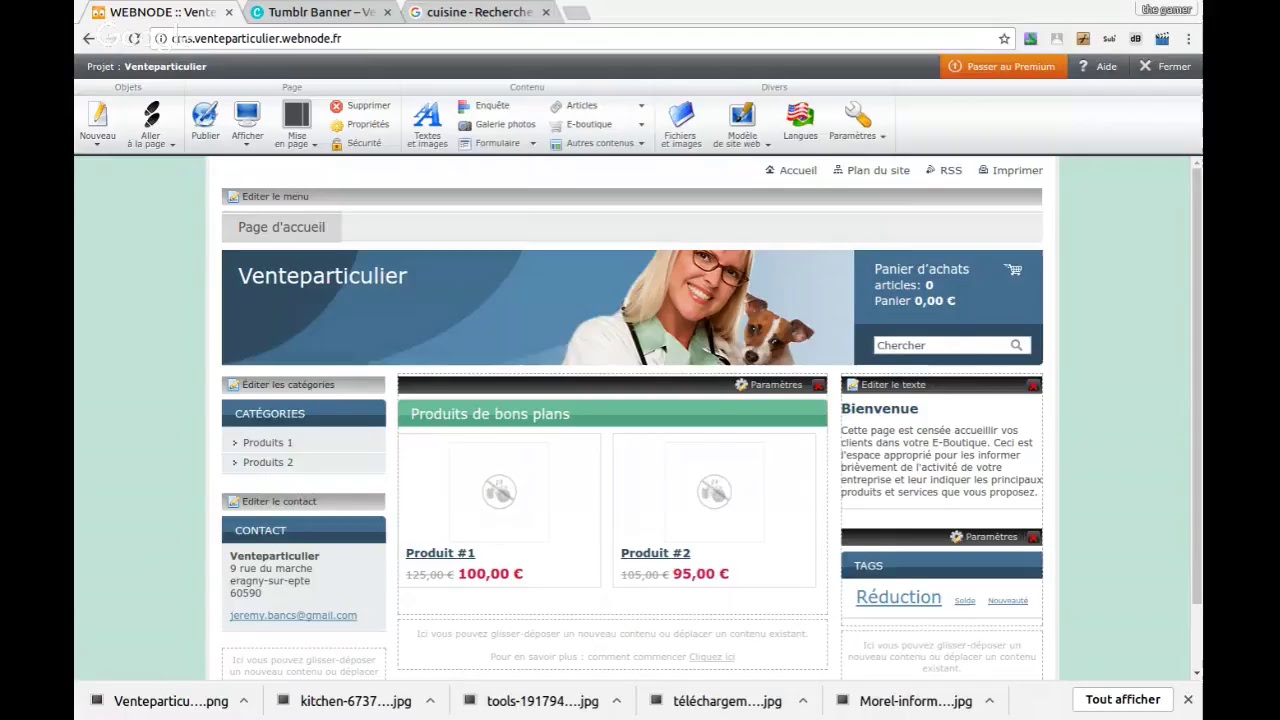Delete the Tags block
This screenshot has height=720, width=1280.
[1033, 537]
